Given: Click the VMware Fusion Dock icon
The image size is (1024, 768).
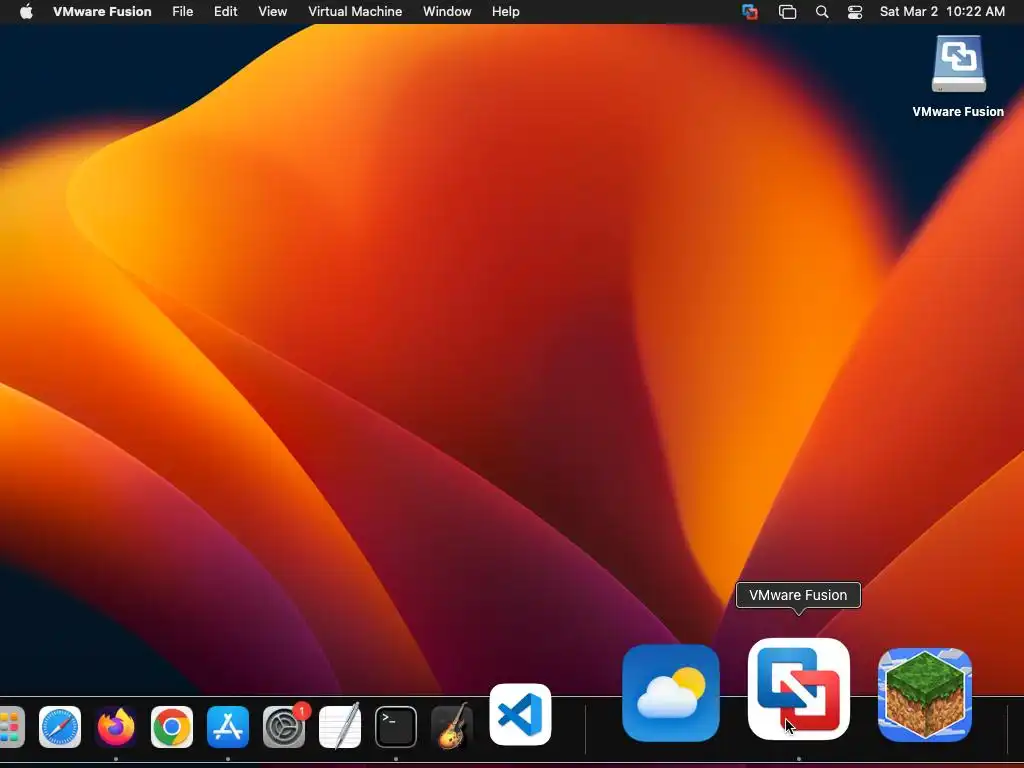Looking at the screenshot, I should (x=798, y=689).
